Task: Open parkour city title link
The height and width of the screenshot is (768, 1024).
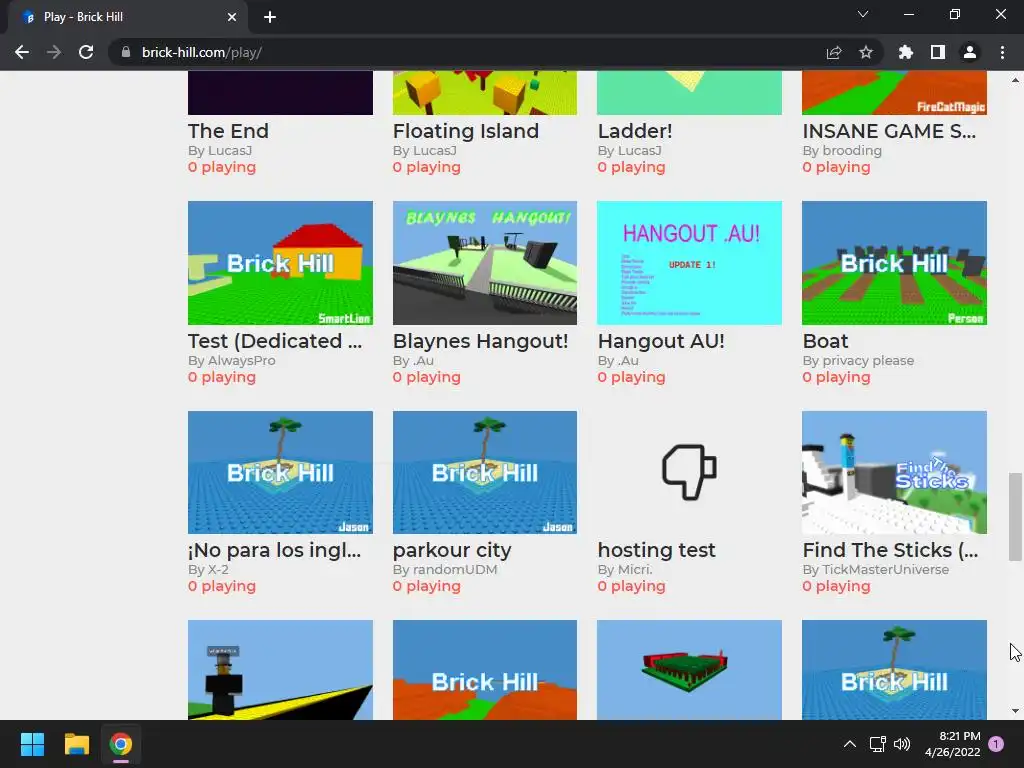Action: tap(452, 550)
